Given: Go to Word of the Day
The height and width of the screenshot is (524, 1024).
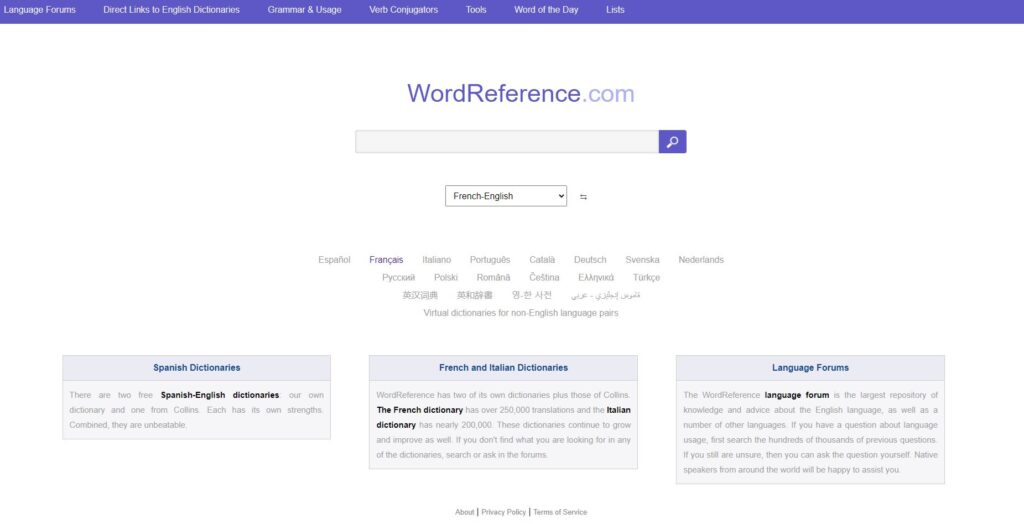Looking at the screenshot, I should click(x=546, y=10).
